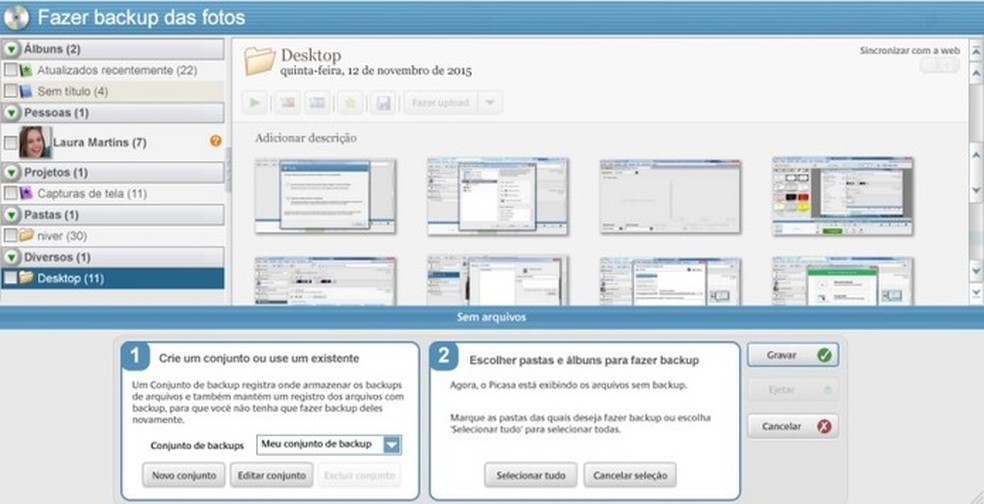The width and height of the screenshot is (984, 504).
Task: Jump to top with scrollbar double-up arrow
Action: (976, 51)
